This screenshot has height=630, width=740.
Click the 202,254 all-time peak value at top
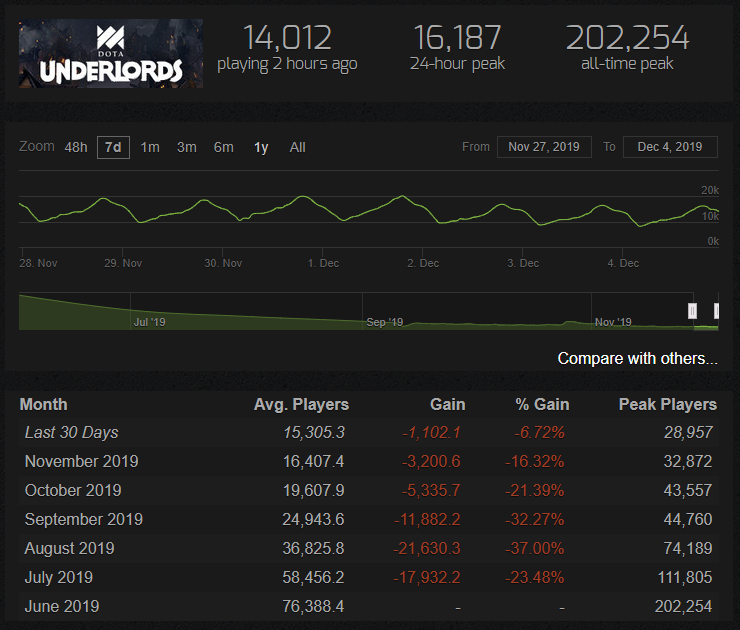pos(627,38)
